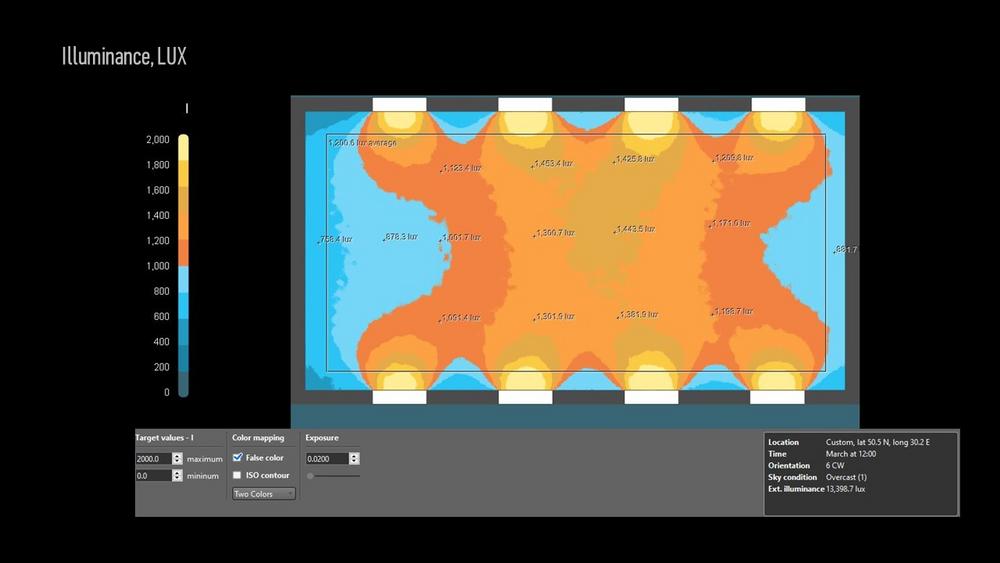The width and height of the screenshot is (1000, 563).
Task: Click the Exposure field stepper arrows
Action: (354, 458)
